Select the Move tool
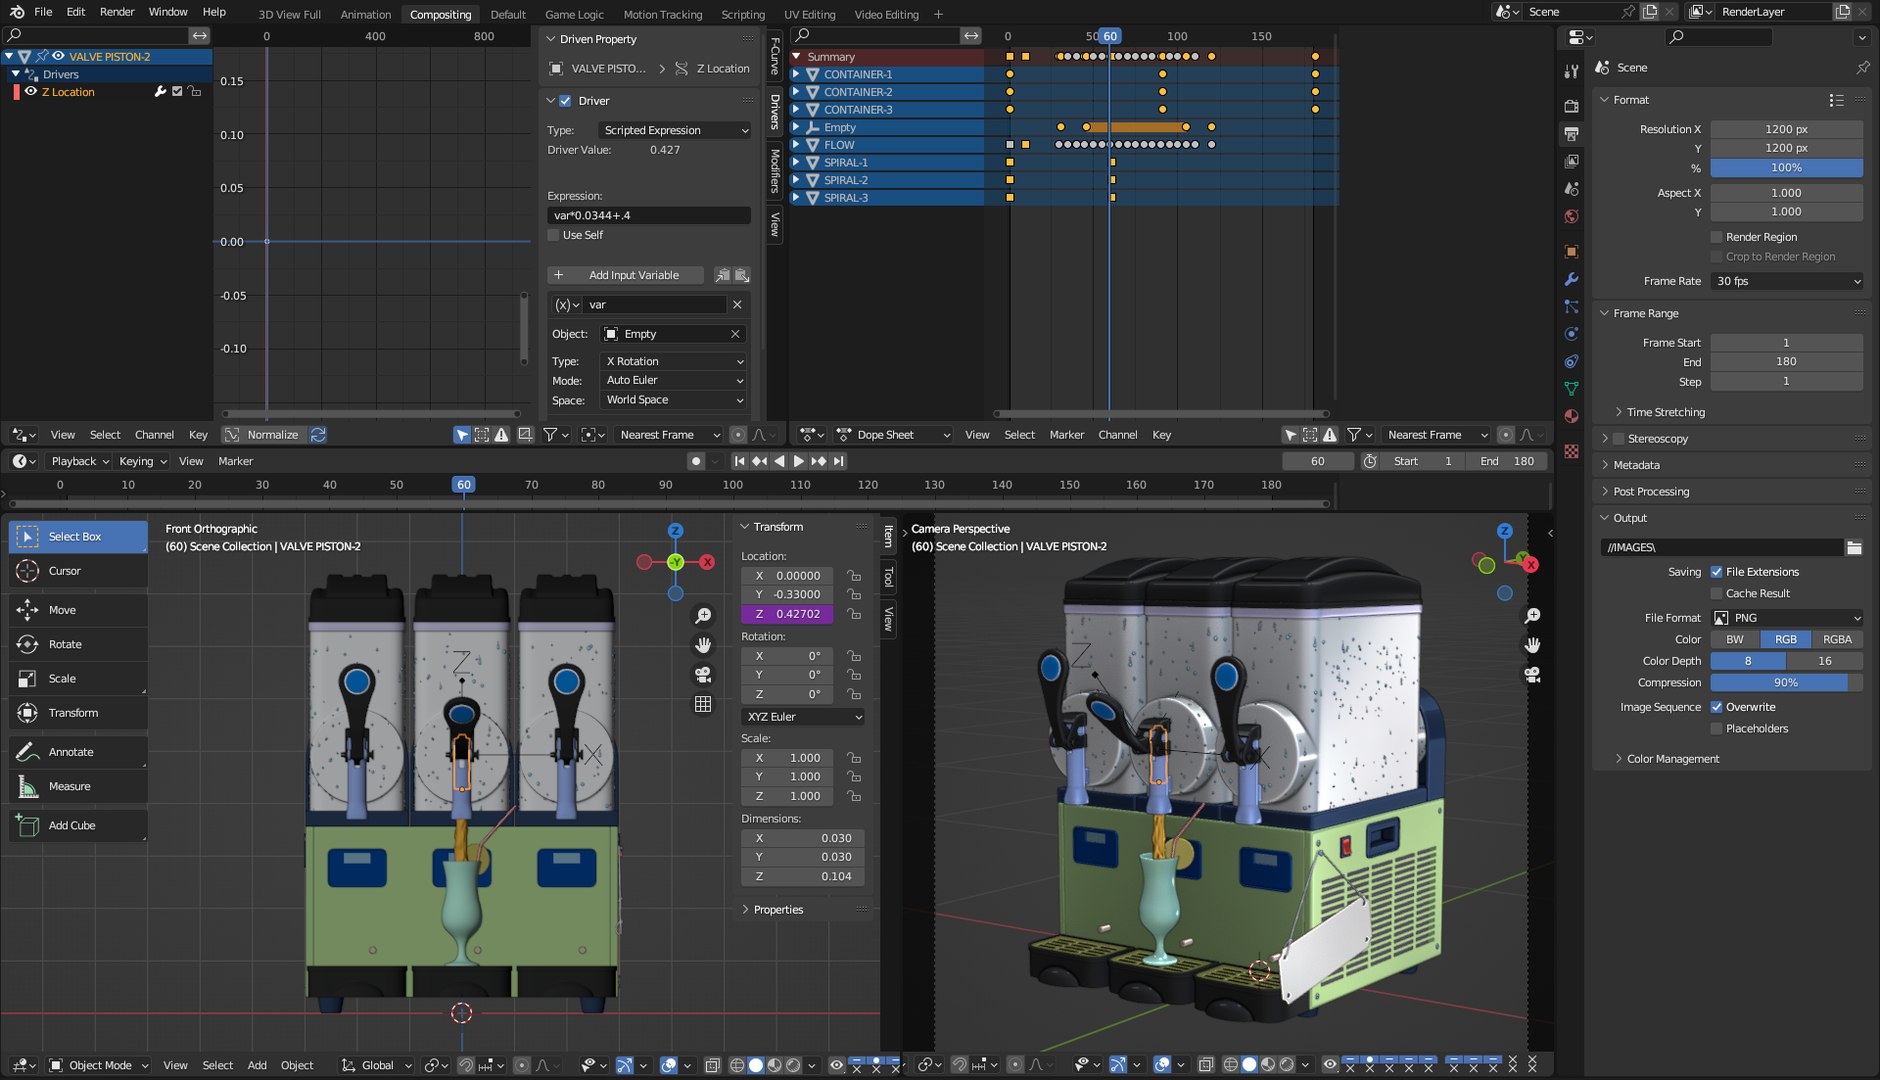This screenshot has width=1880, height=1080. coord(78,610)
